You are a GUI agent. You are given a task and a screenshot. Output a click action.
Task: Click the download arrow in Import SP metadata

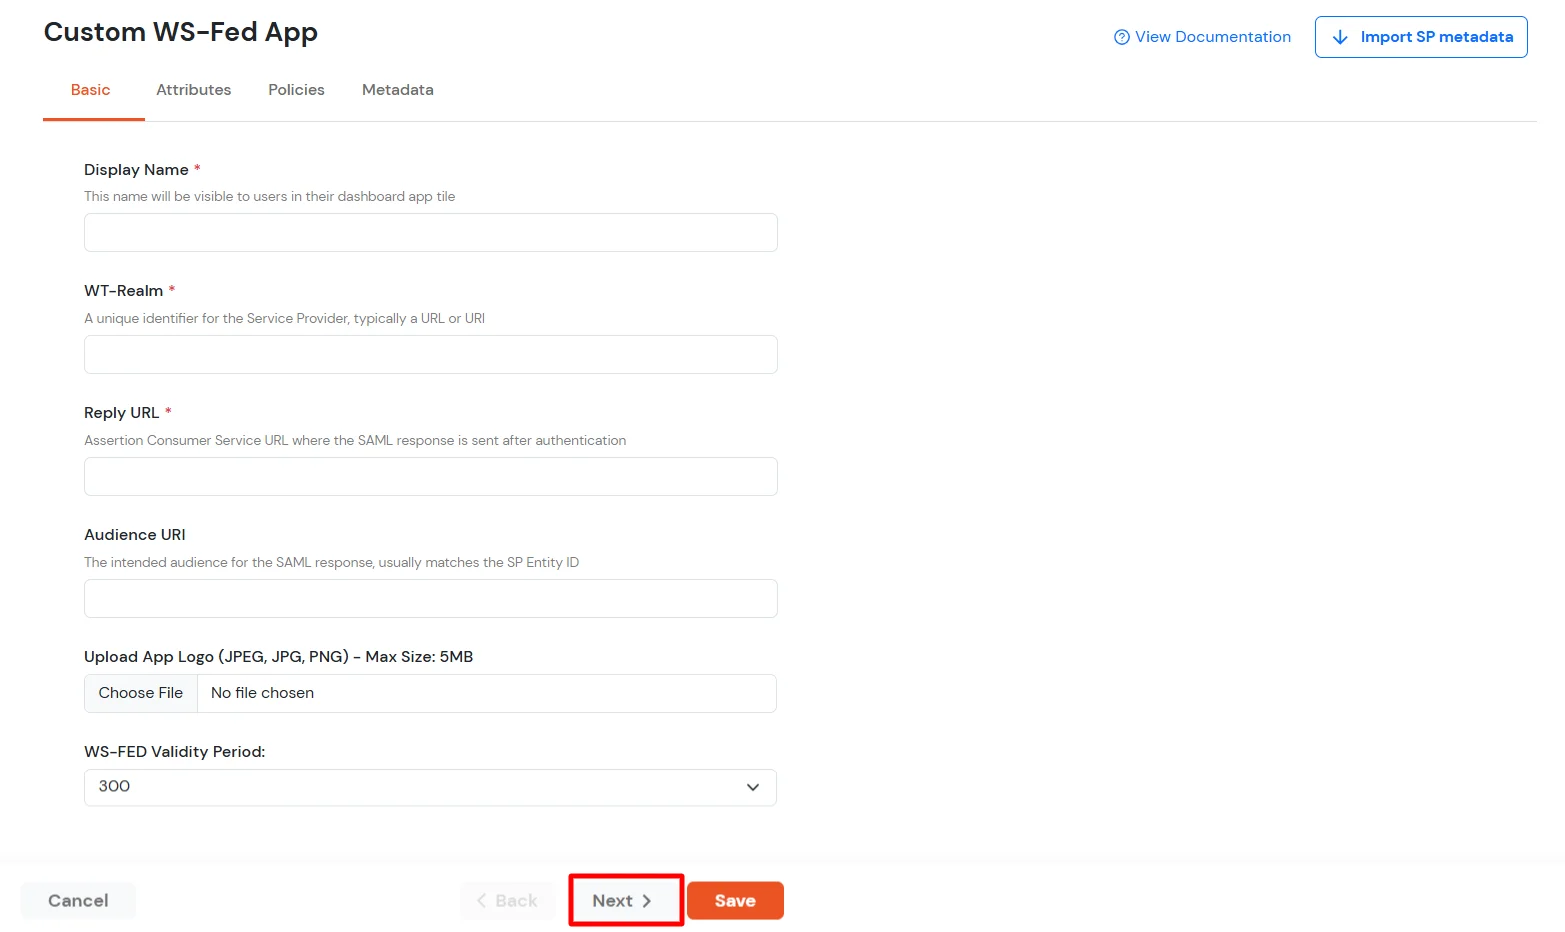click(x=1340, y=36)
